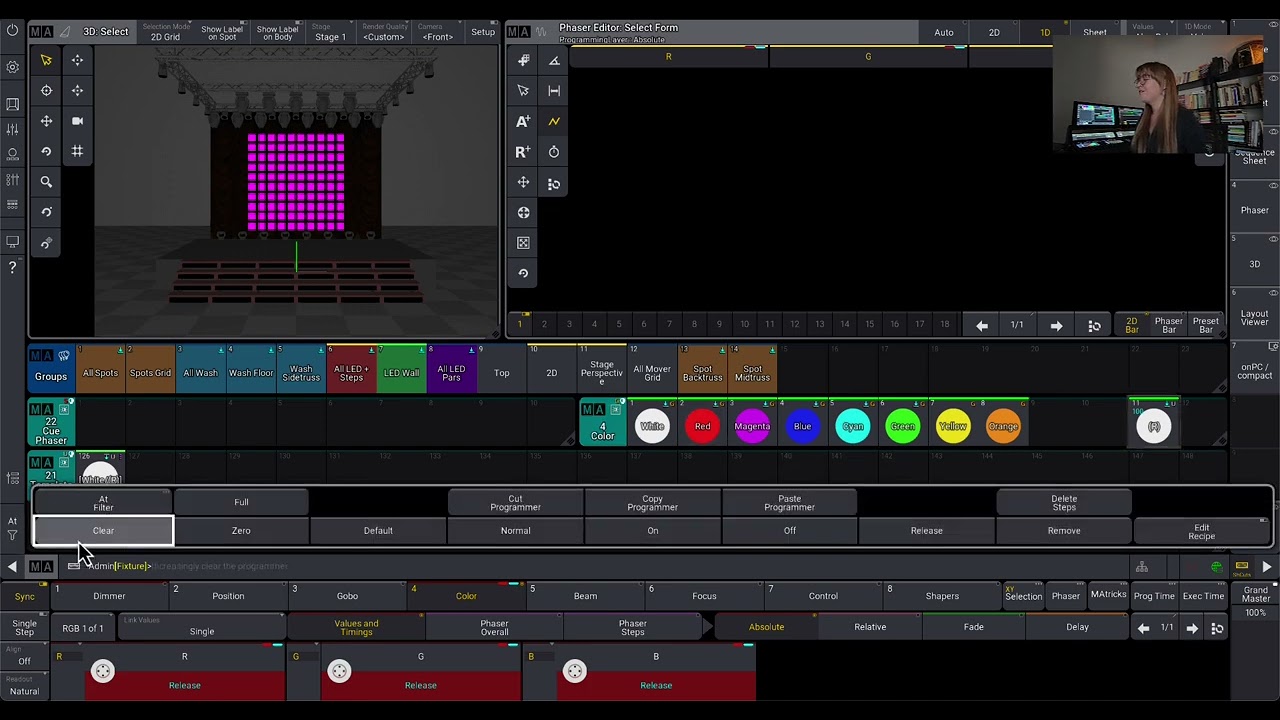Image resolution: width=1280 pixels, height=720 pixels.
Task: Click the width measure icon in Phaser Editor
Action: pos(554,91)
